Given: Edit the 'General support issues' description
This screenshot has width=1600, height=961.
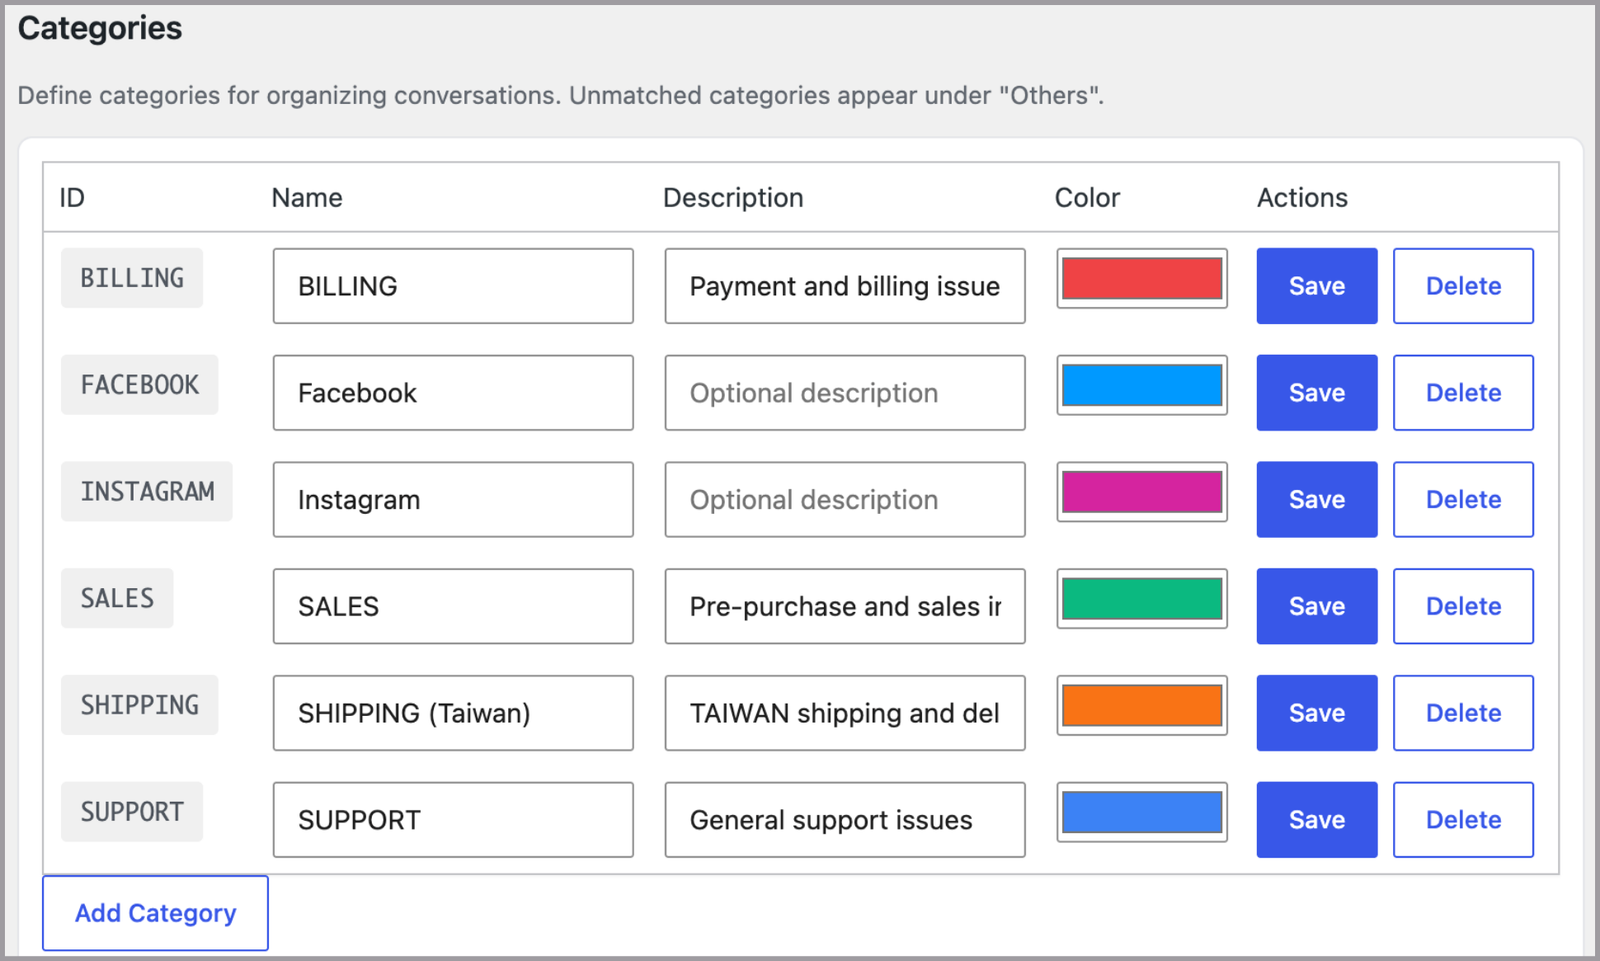Looking at the screenshot, I should (845, 820).
